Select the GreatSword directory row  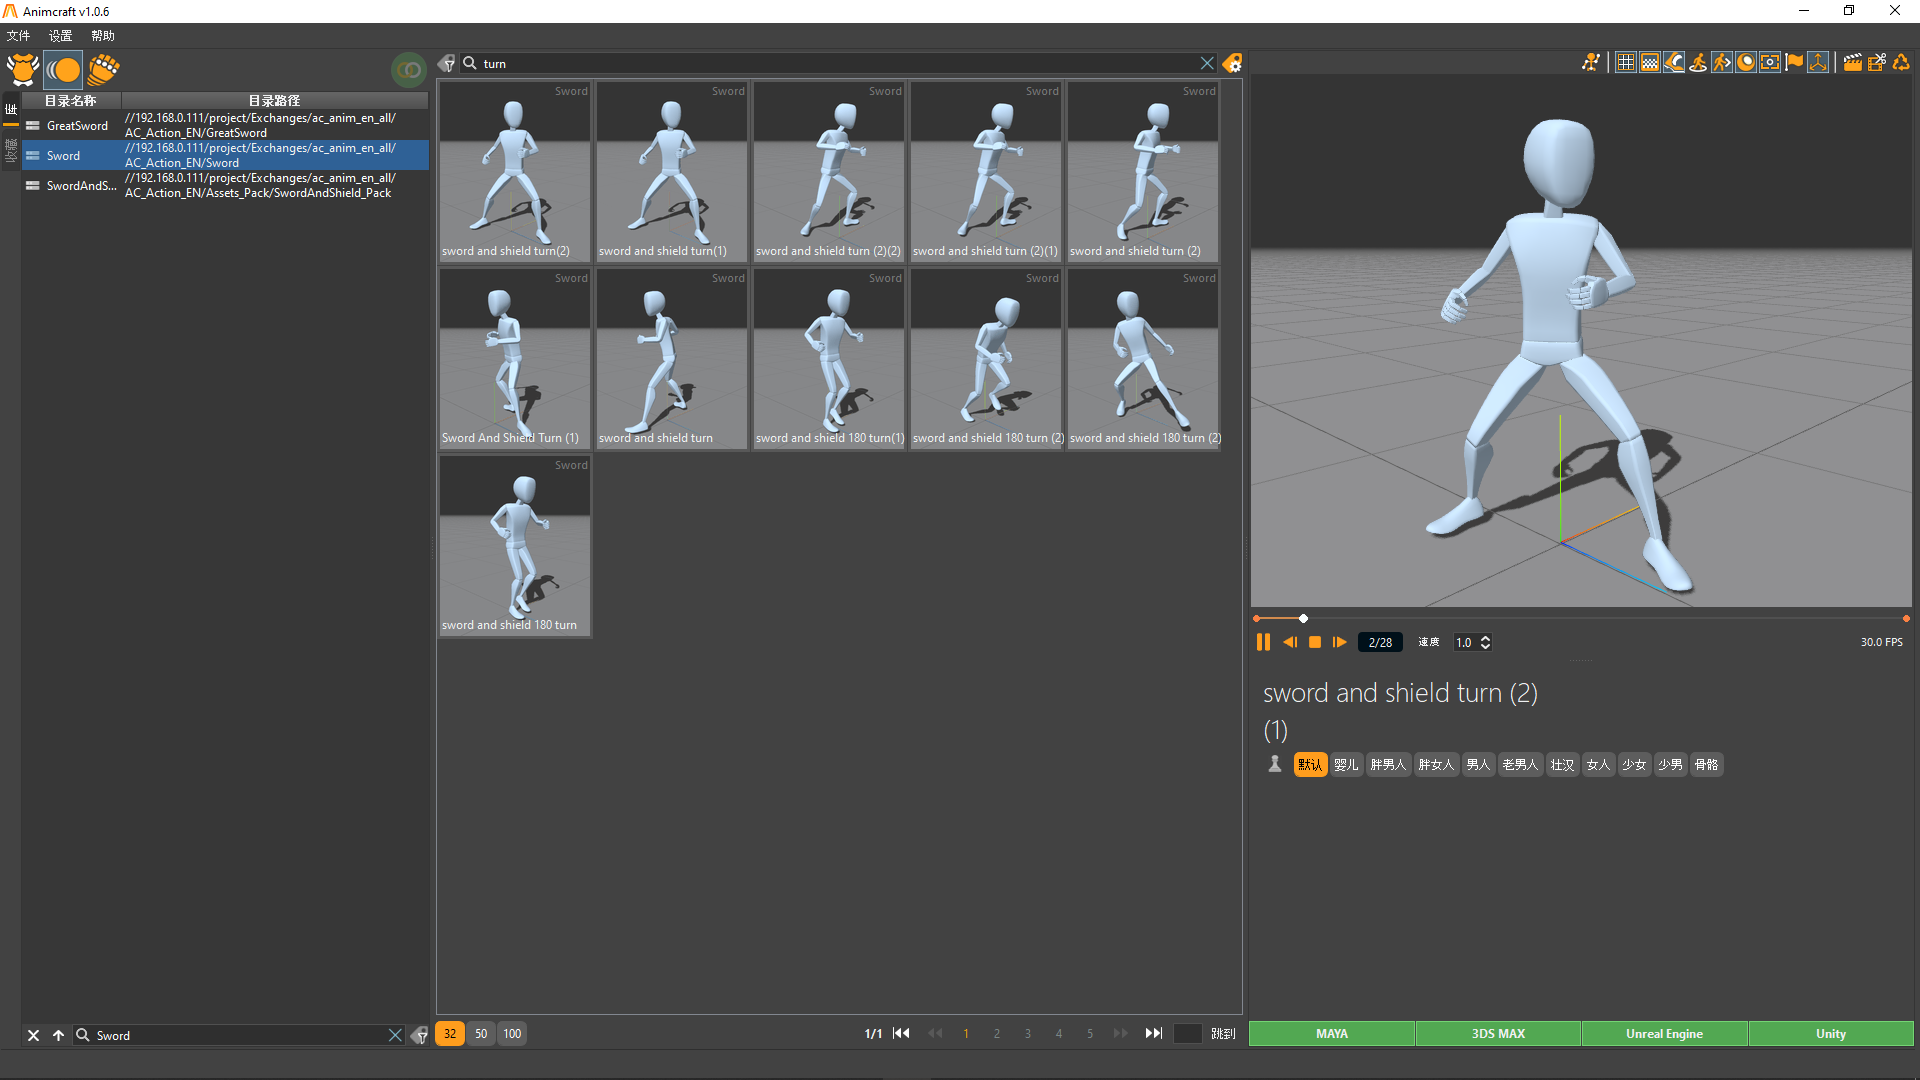point(225,125)
